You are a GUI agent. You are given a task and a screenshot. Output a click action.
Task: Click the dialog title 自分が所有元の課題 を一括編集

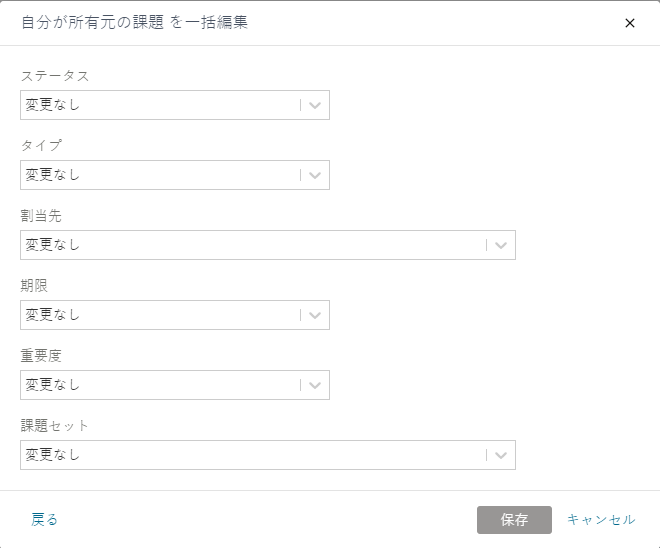tap(134, 22)
